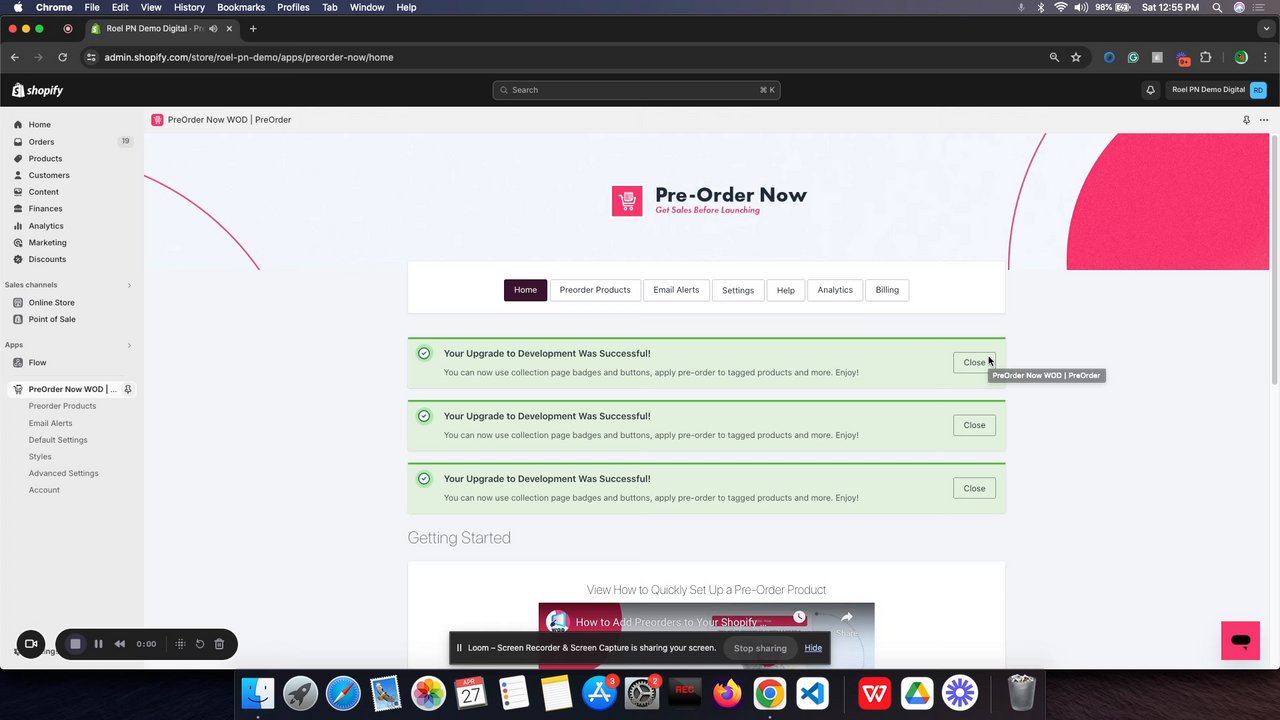Open Default Settings in sidebar
1280x720 pixels.
point(58,440)
